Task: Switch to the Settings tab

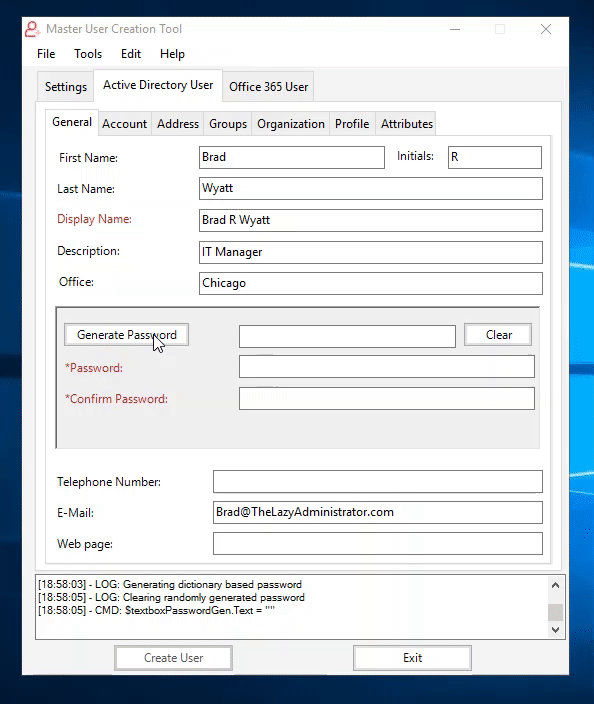Action: tap(66, 87)
